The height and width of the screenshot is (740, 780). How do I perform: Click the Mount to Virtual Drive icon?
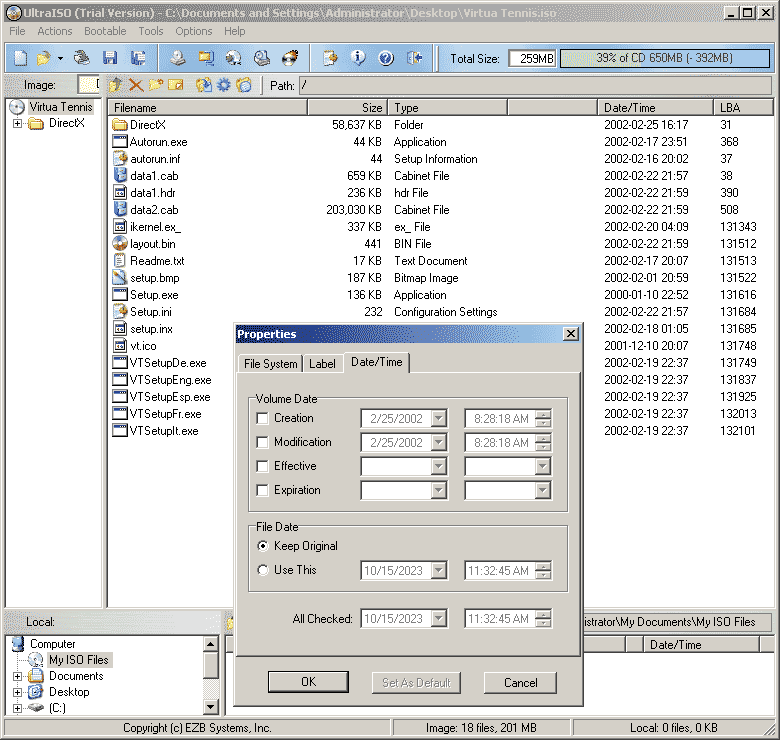pyautogui.click(x=262, y=58)
